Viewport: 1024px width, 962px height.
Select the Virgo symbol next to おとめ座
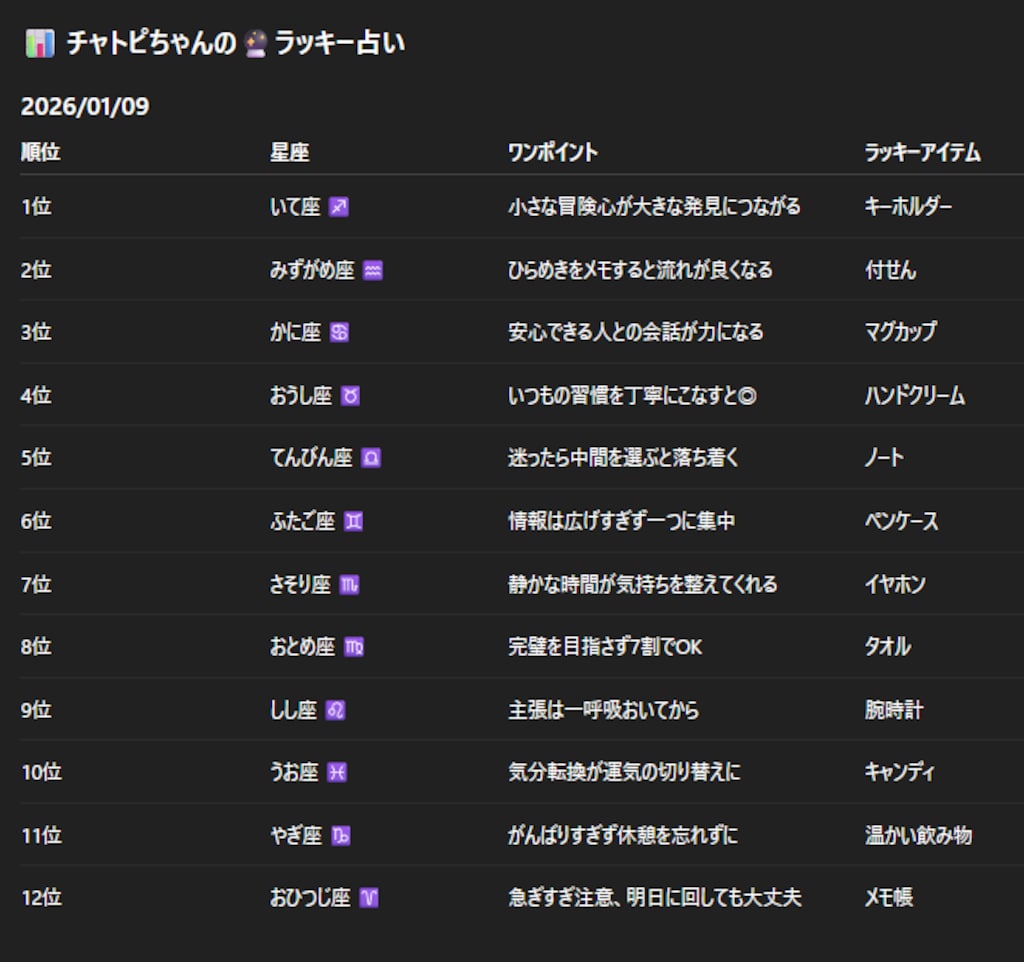click(x=356, y=647)
